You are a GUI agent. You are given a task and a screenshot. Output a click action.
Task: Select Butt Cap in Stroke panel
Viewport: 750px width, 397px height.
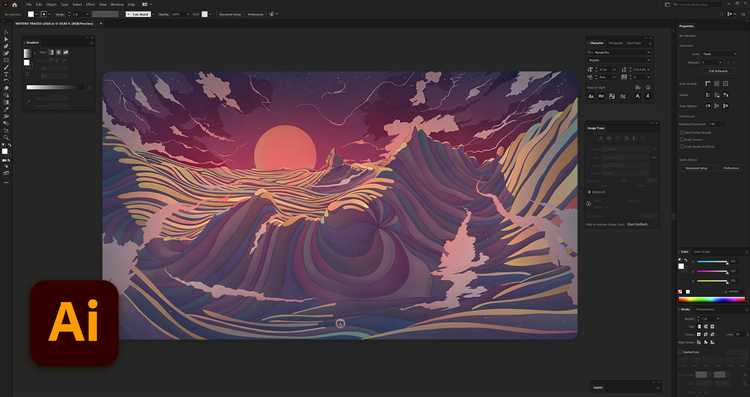pos(699,326)
